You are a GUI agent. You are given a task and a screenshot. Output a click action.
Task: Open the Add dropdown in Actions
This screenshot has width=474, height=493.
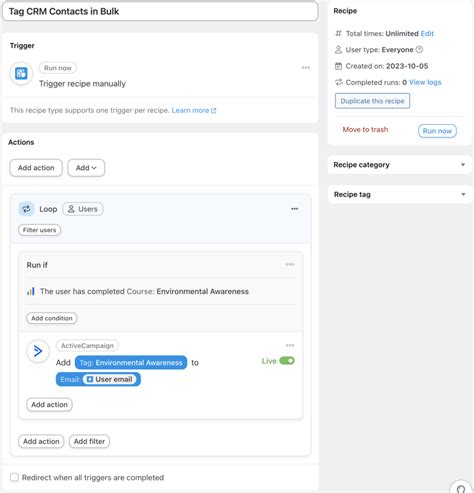coord(86,168)
